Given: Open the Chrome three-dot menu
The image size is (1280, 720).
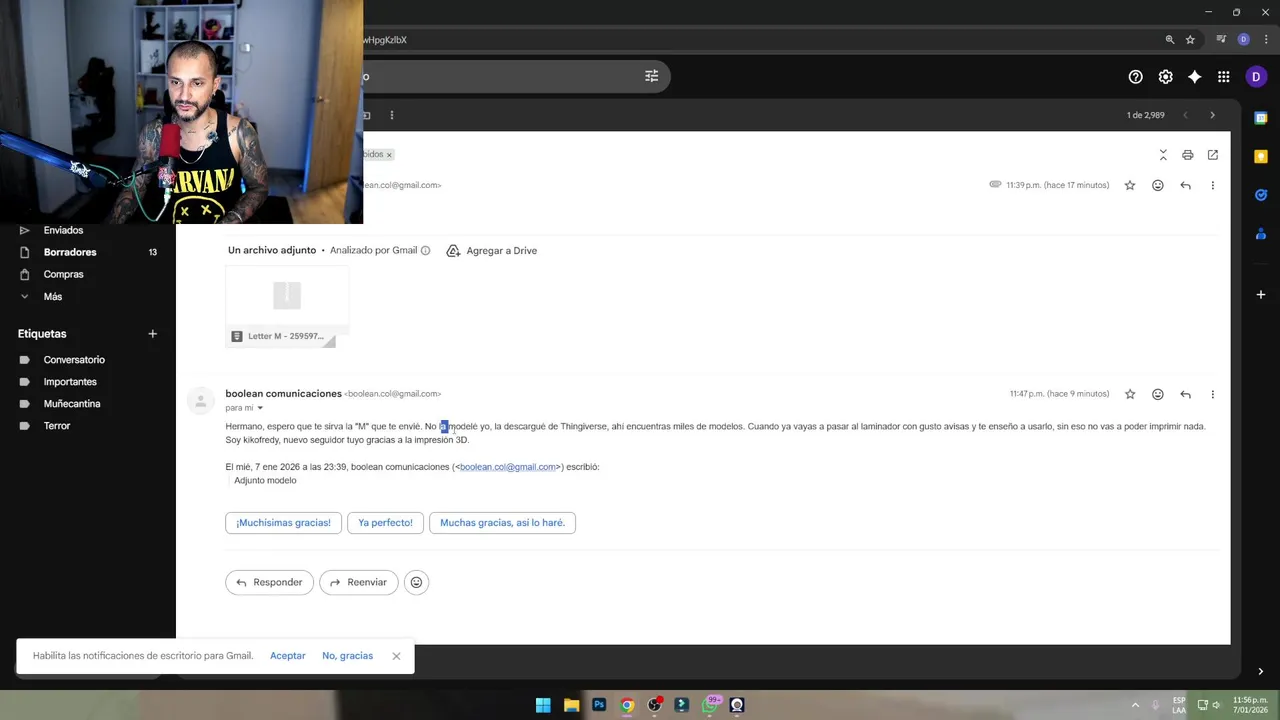Looking at the screenshot, I should 1266,40.
